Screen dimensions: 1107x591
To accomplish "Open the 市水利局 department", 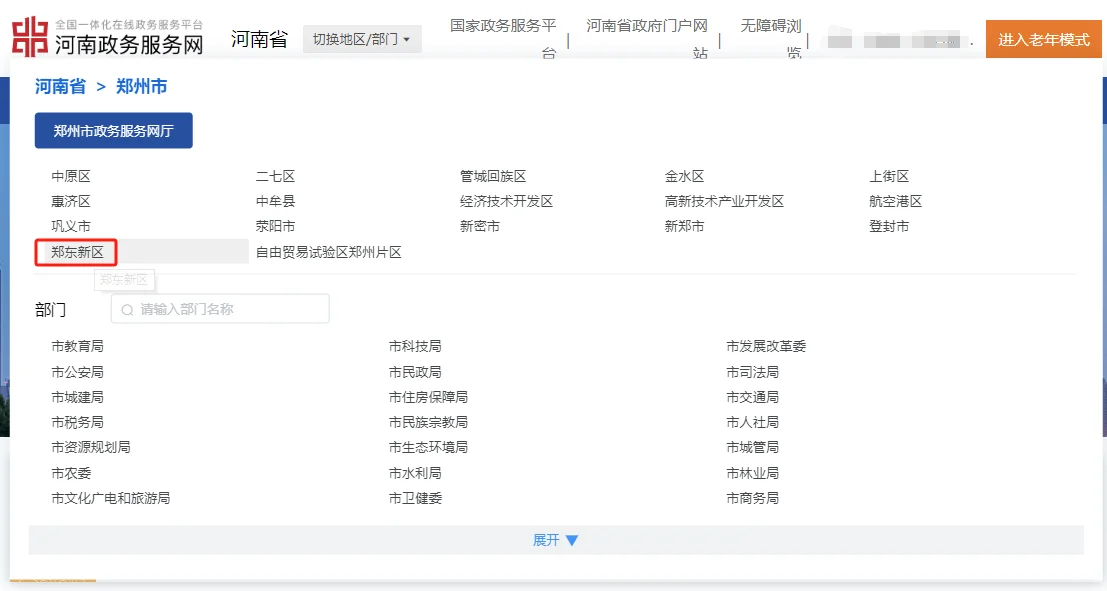I will [415, 473].
